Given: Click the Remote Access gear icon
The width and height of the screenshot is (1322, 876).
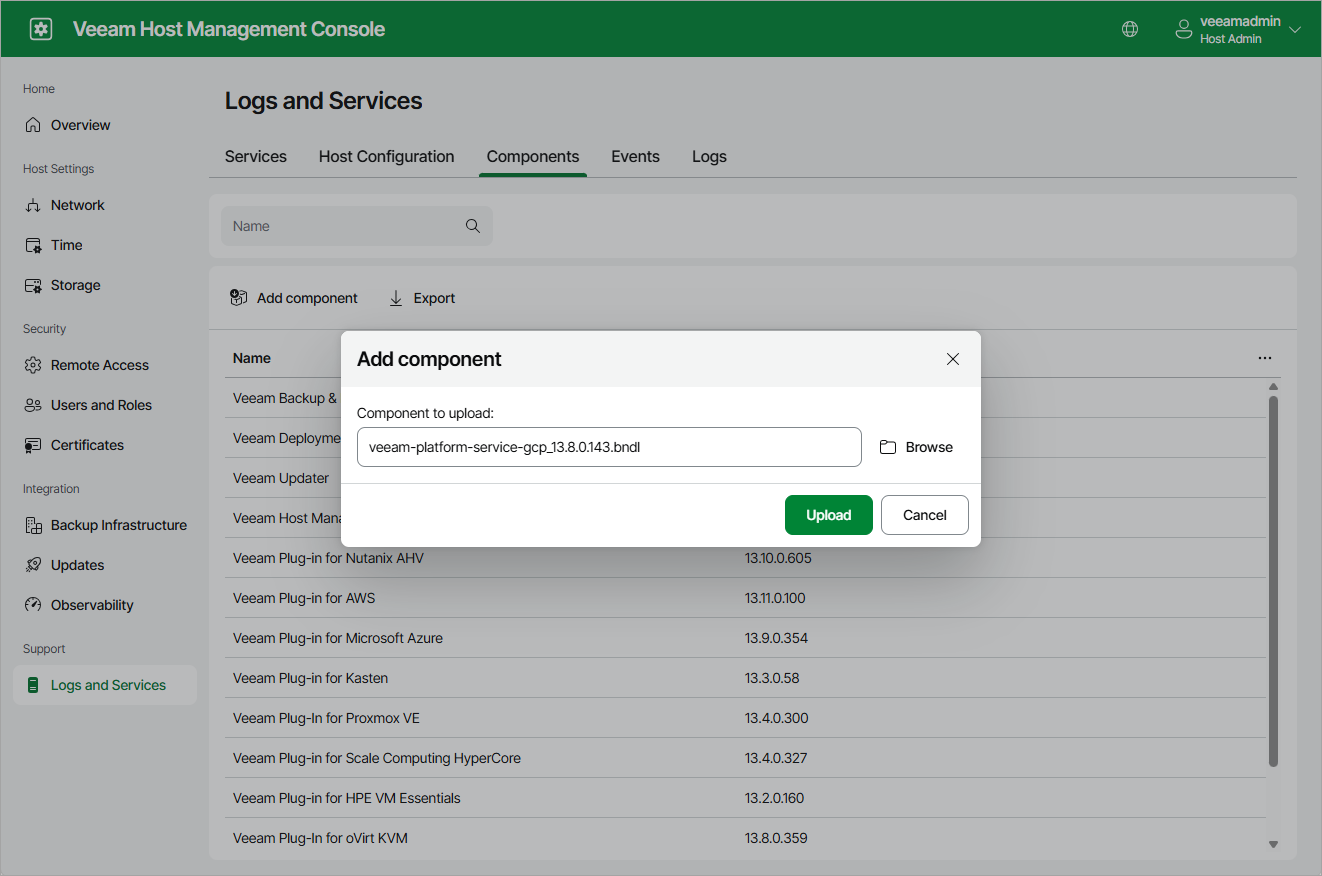Looking at the screenshot, I should pos(33,365).
